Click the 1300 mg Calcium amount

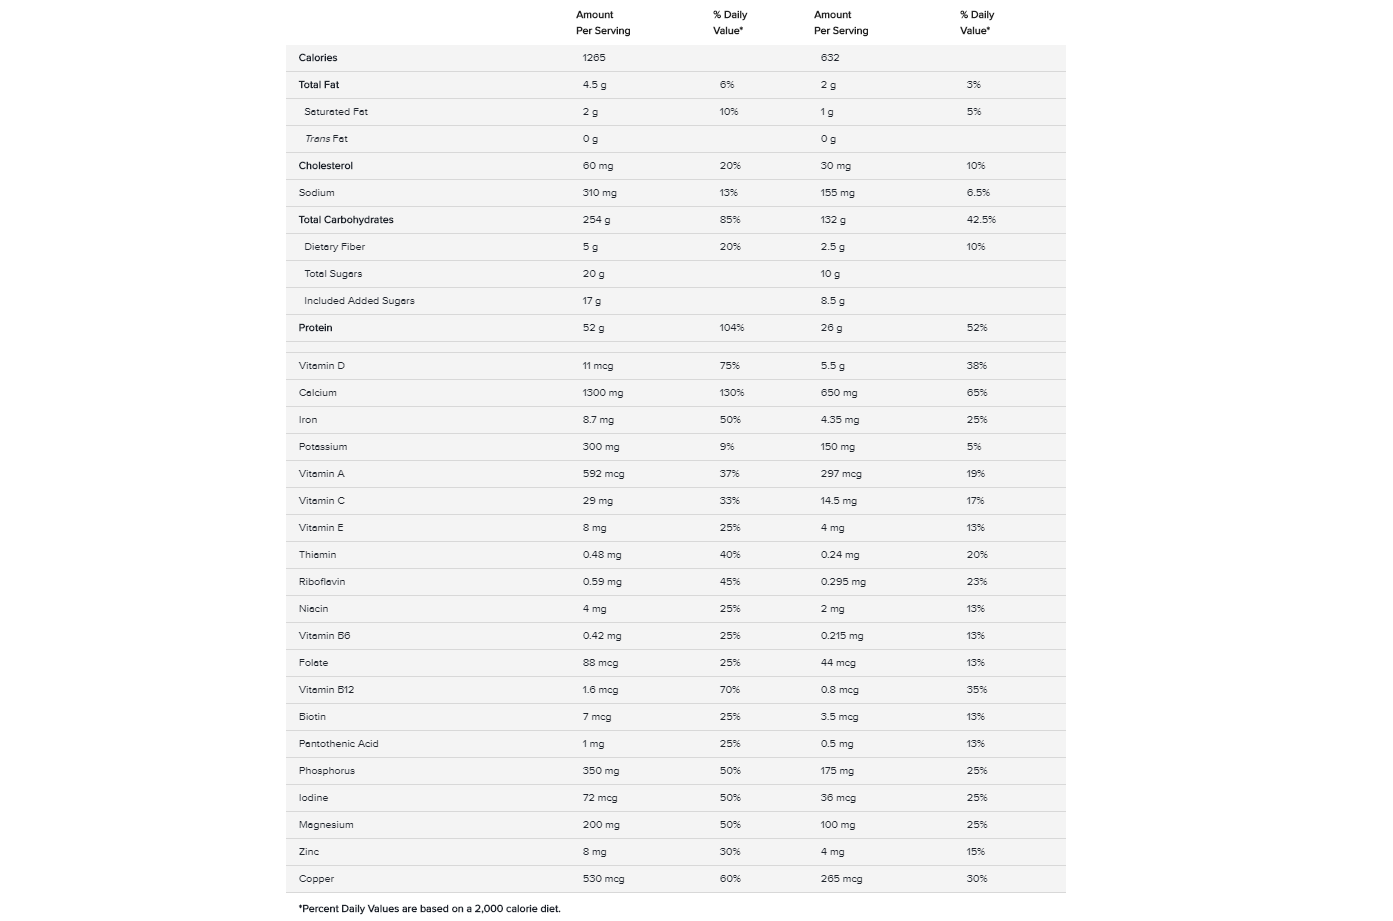pos(603,393)
